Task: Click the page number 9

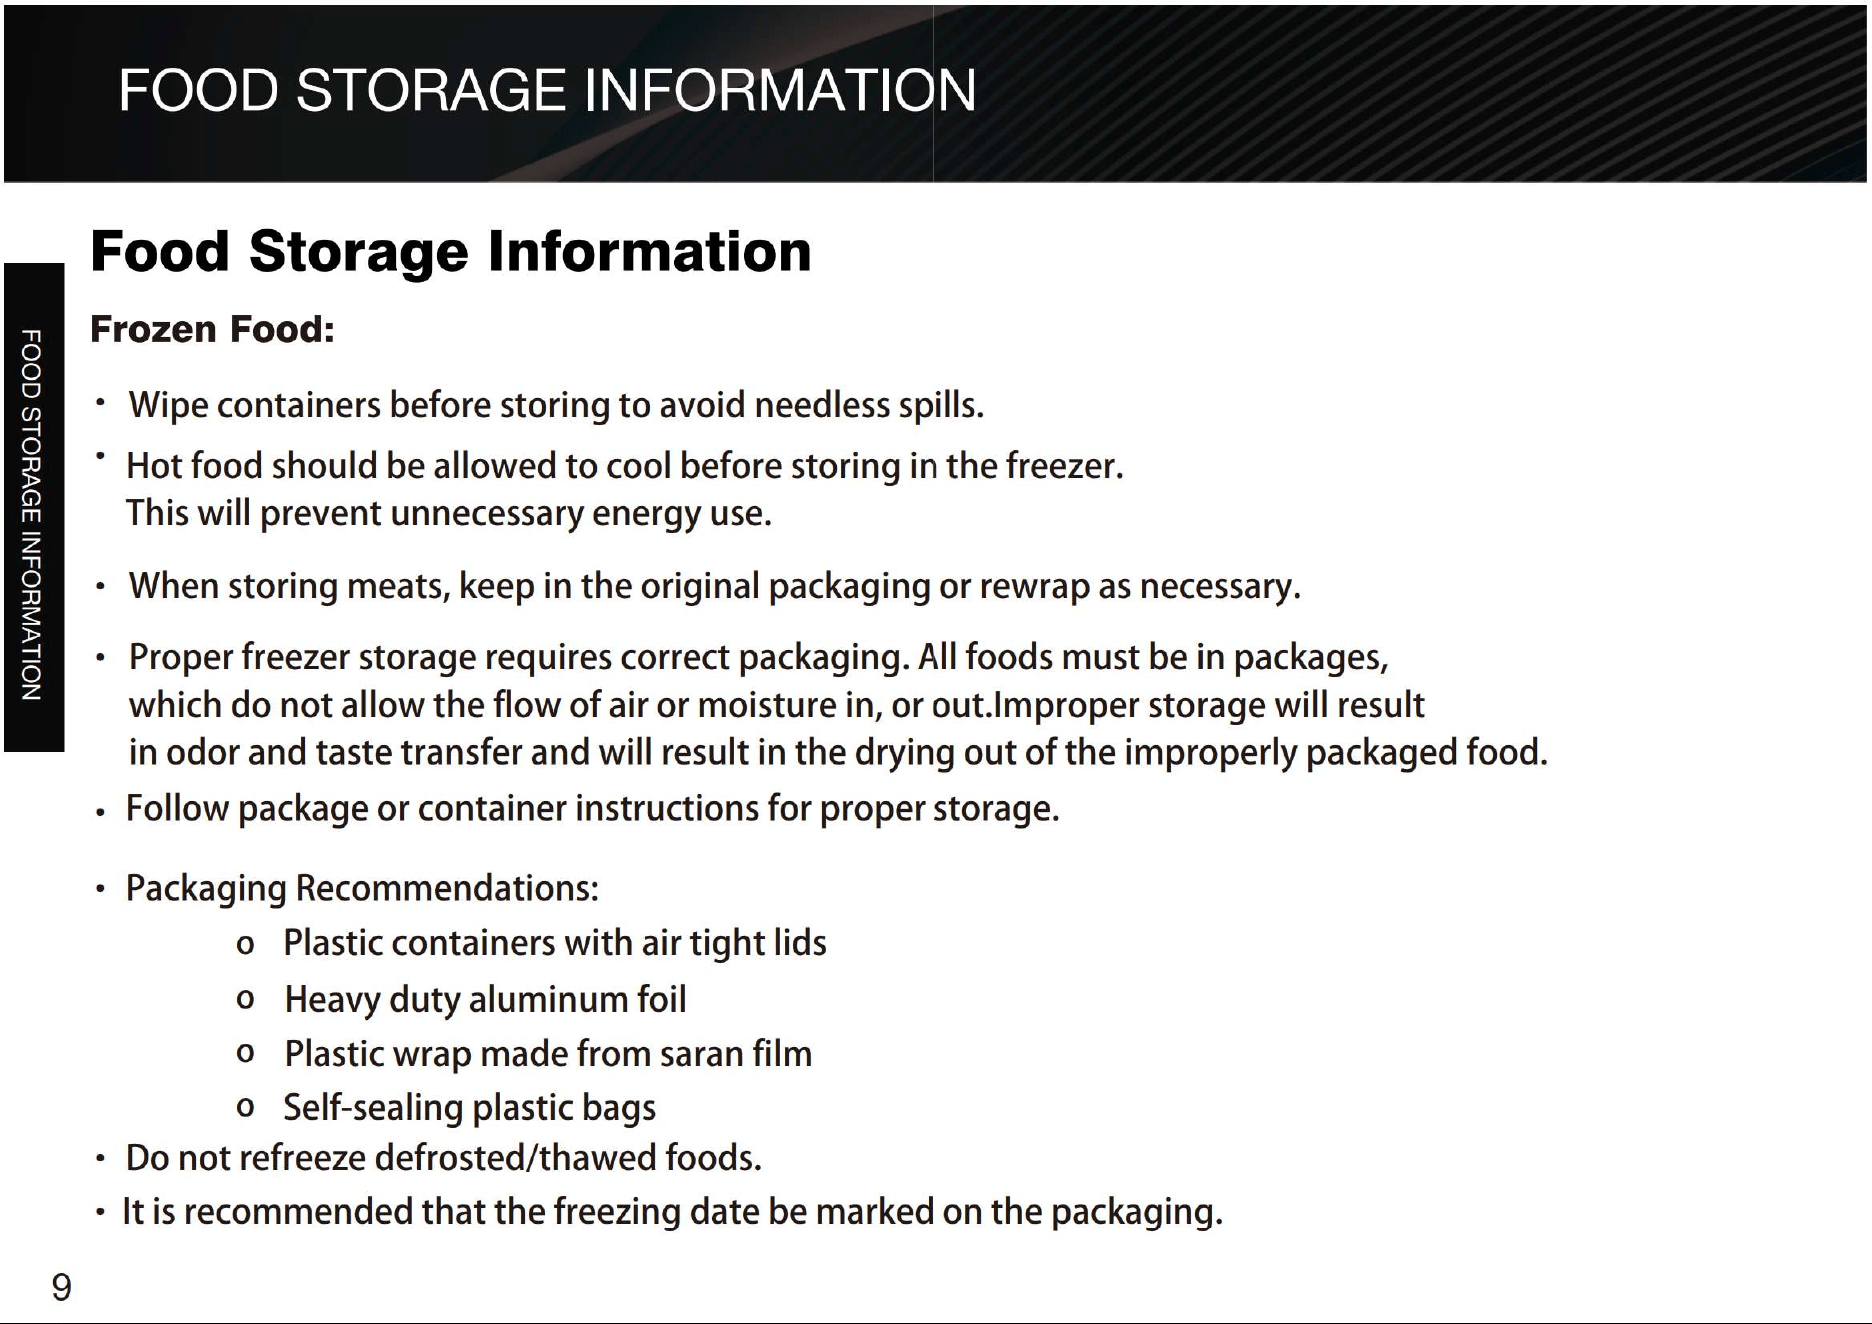Action: 62,1287
